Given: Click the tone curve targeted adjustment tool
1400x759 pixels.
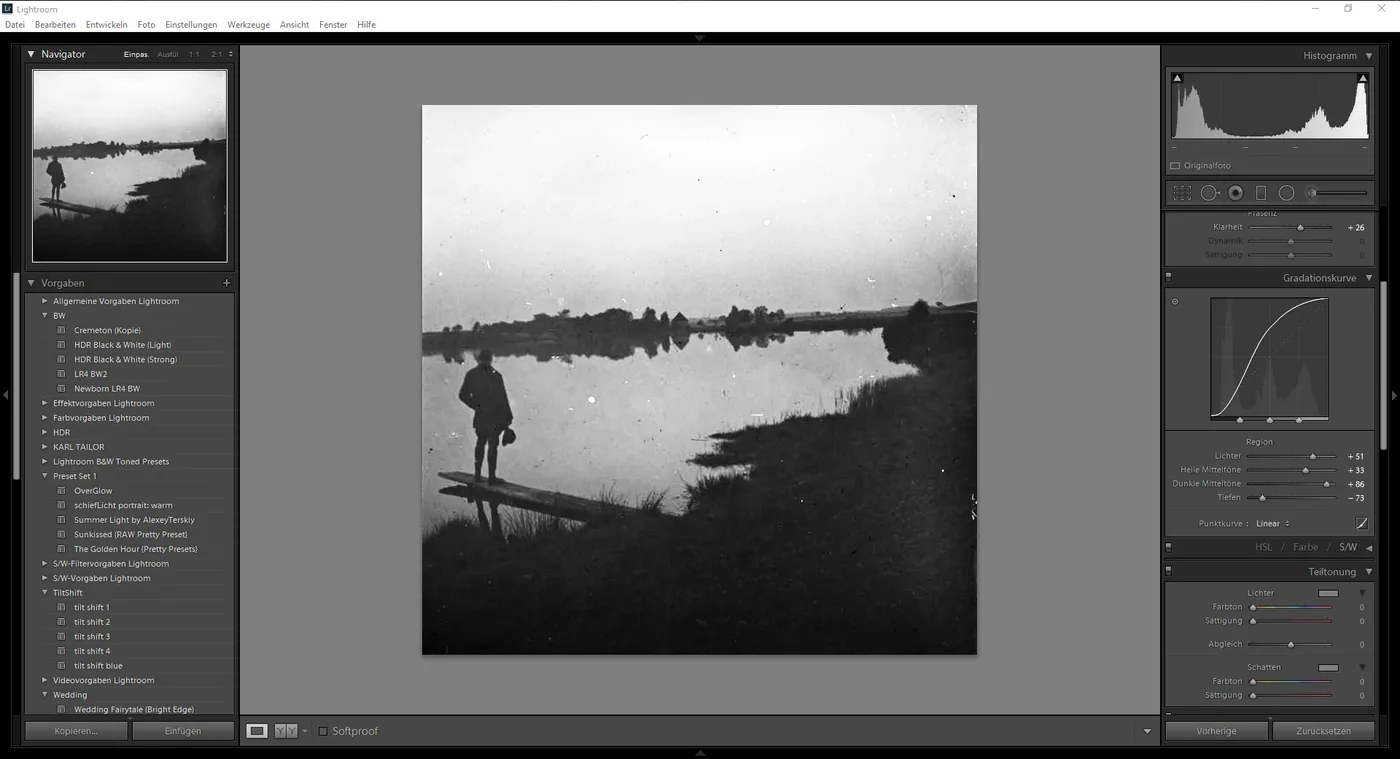Looking at the screenshot, I should click(x=1175, y=301).
